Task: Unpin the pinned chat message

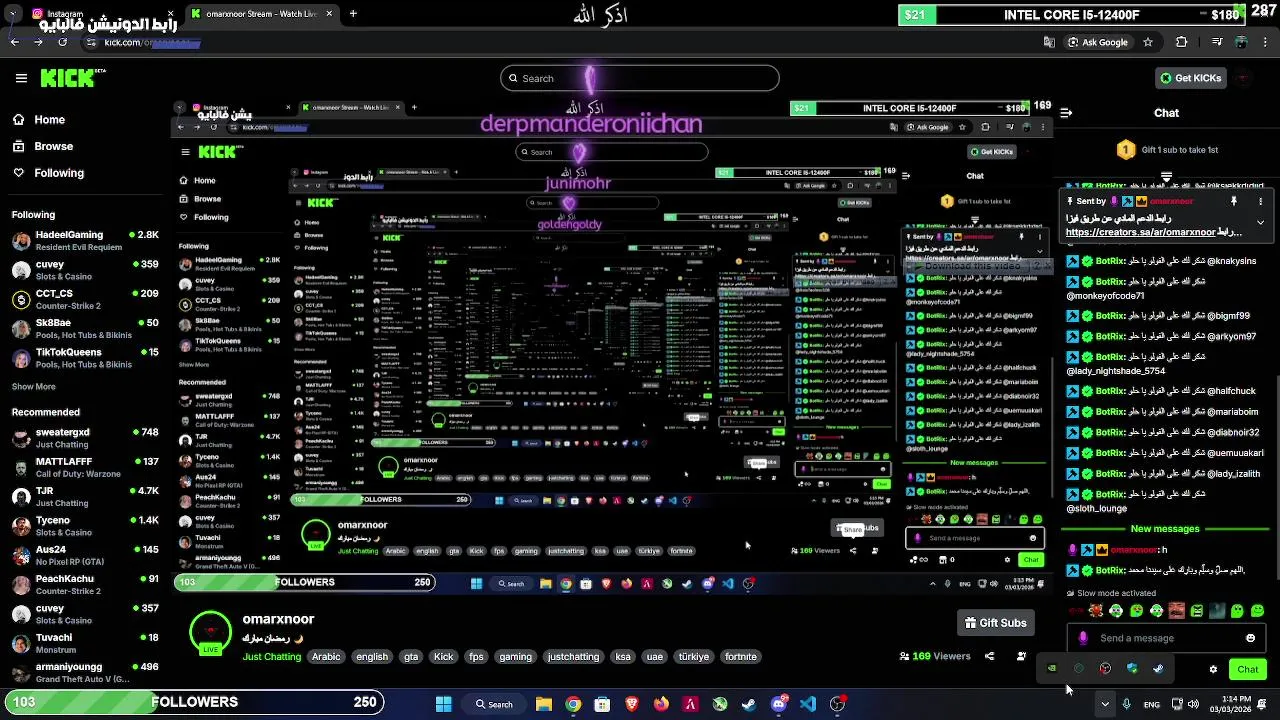Action: coord(1234,201)
